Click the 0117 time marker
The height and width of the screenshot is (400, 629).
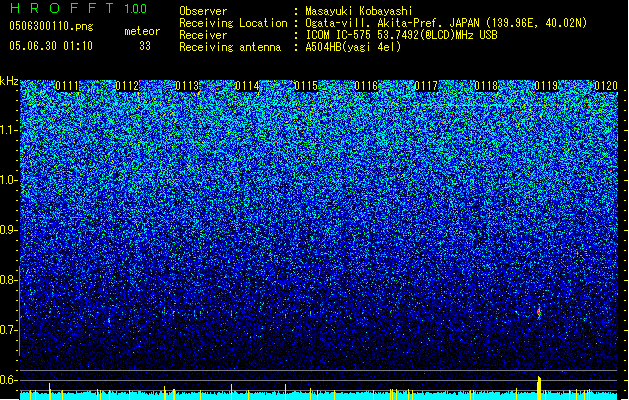tap(426, 86)
